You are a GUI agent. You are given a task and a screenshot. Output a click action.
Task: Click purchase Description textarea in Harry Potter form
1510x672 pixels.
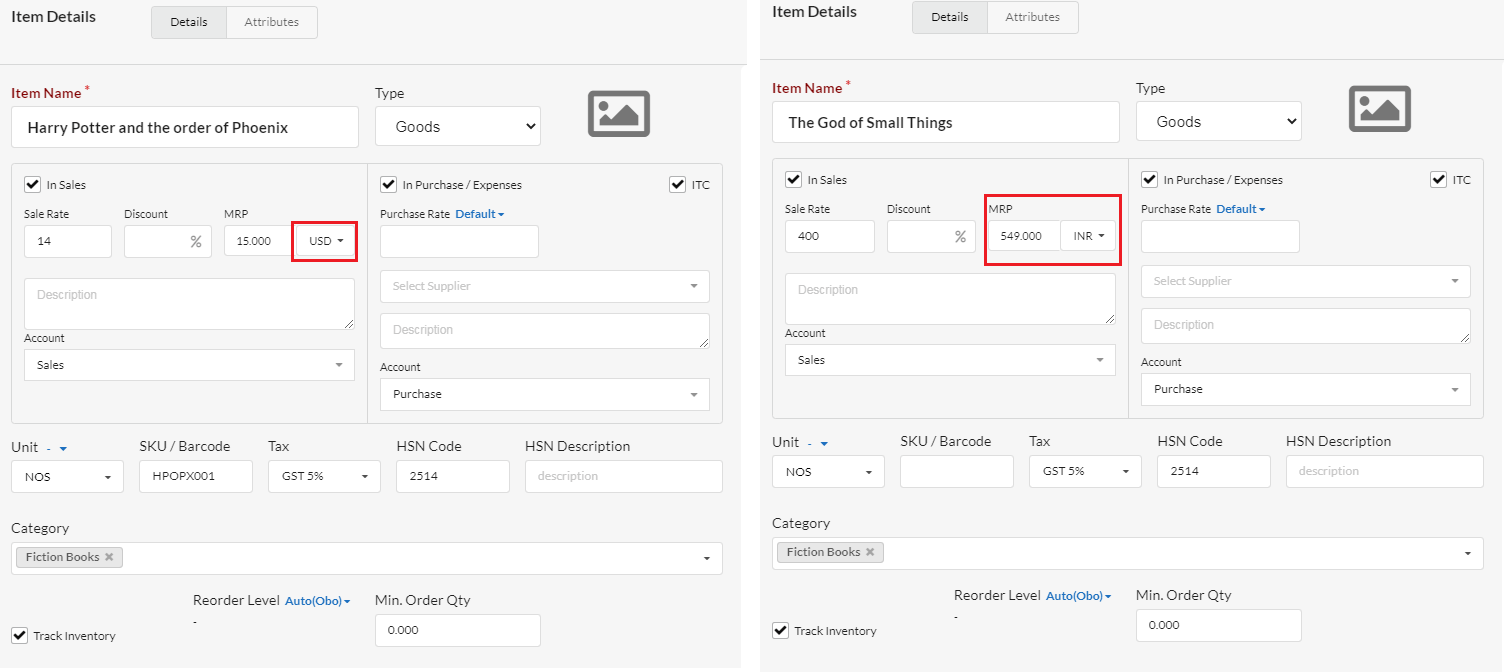pyautogui.click(x=545, y=331)
